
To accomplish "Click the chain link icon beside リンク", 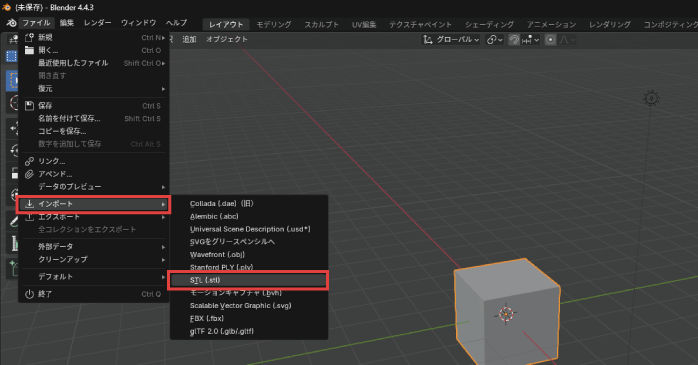I will point(29,161).
